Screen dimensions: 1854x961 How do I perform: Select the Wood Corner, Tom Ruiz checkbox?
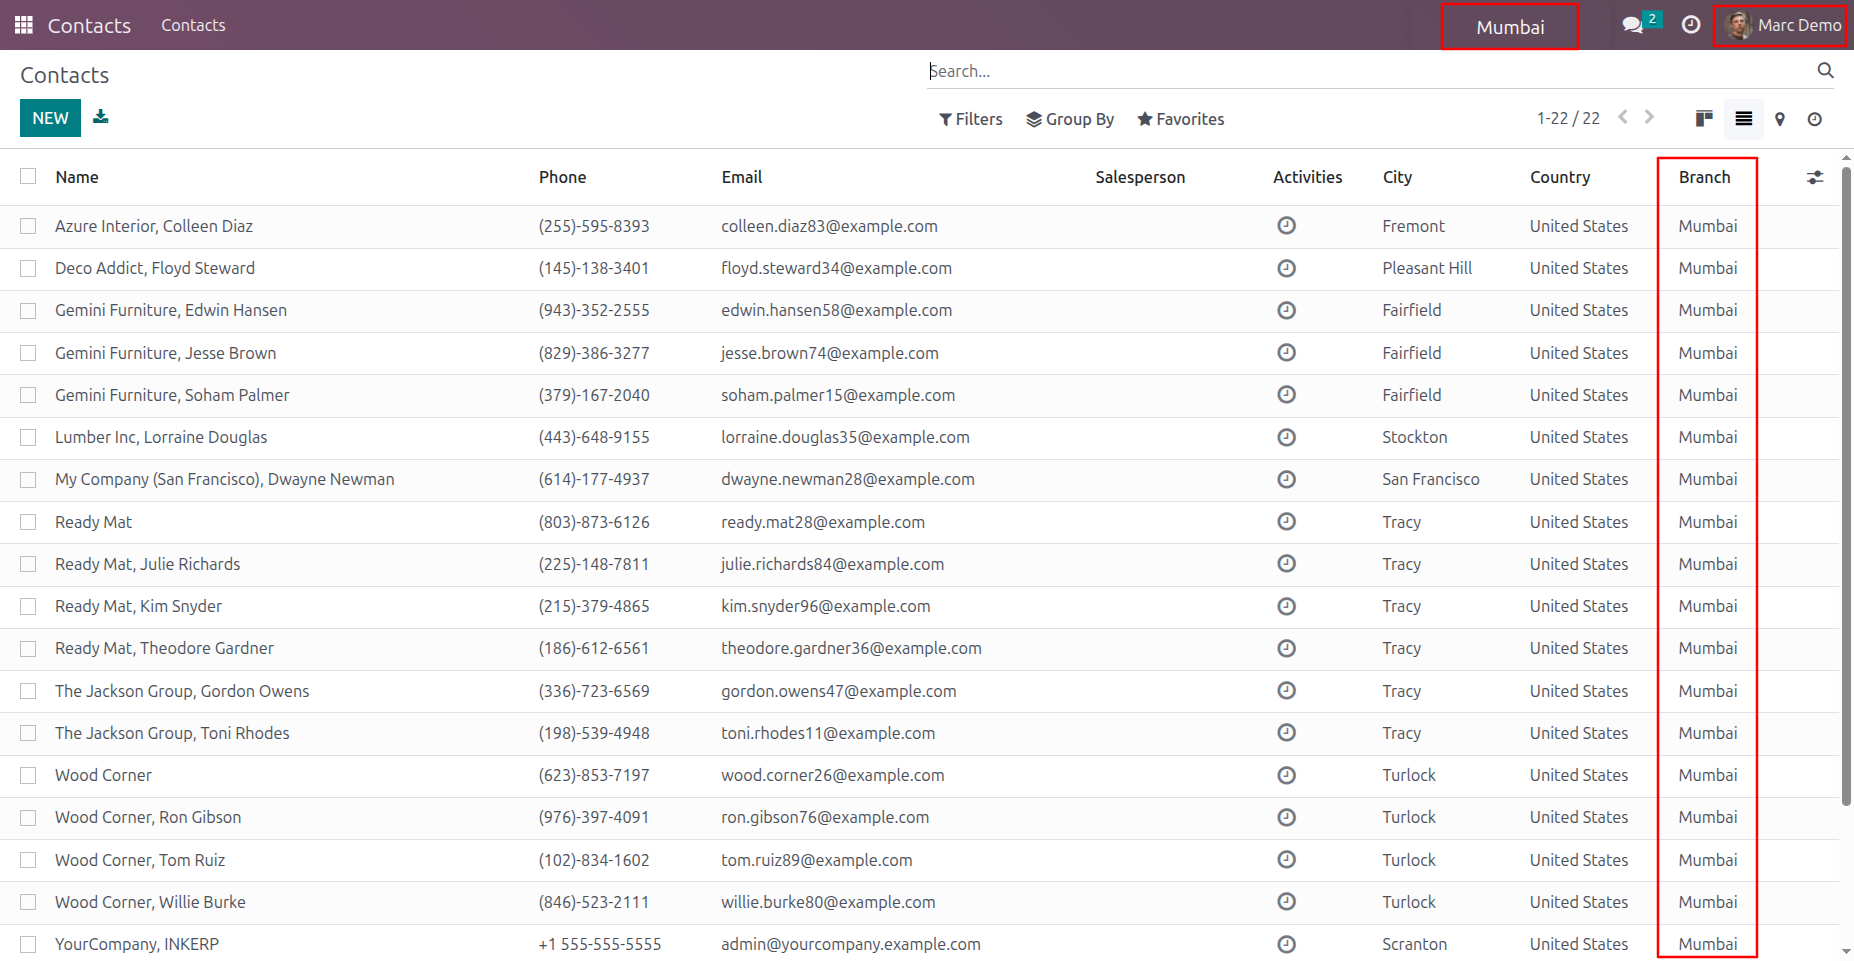(28, 860)
